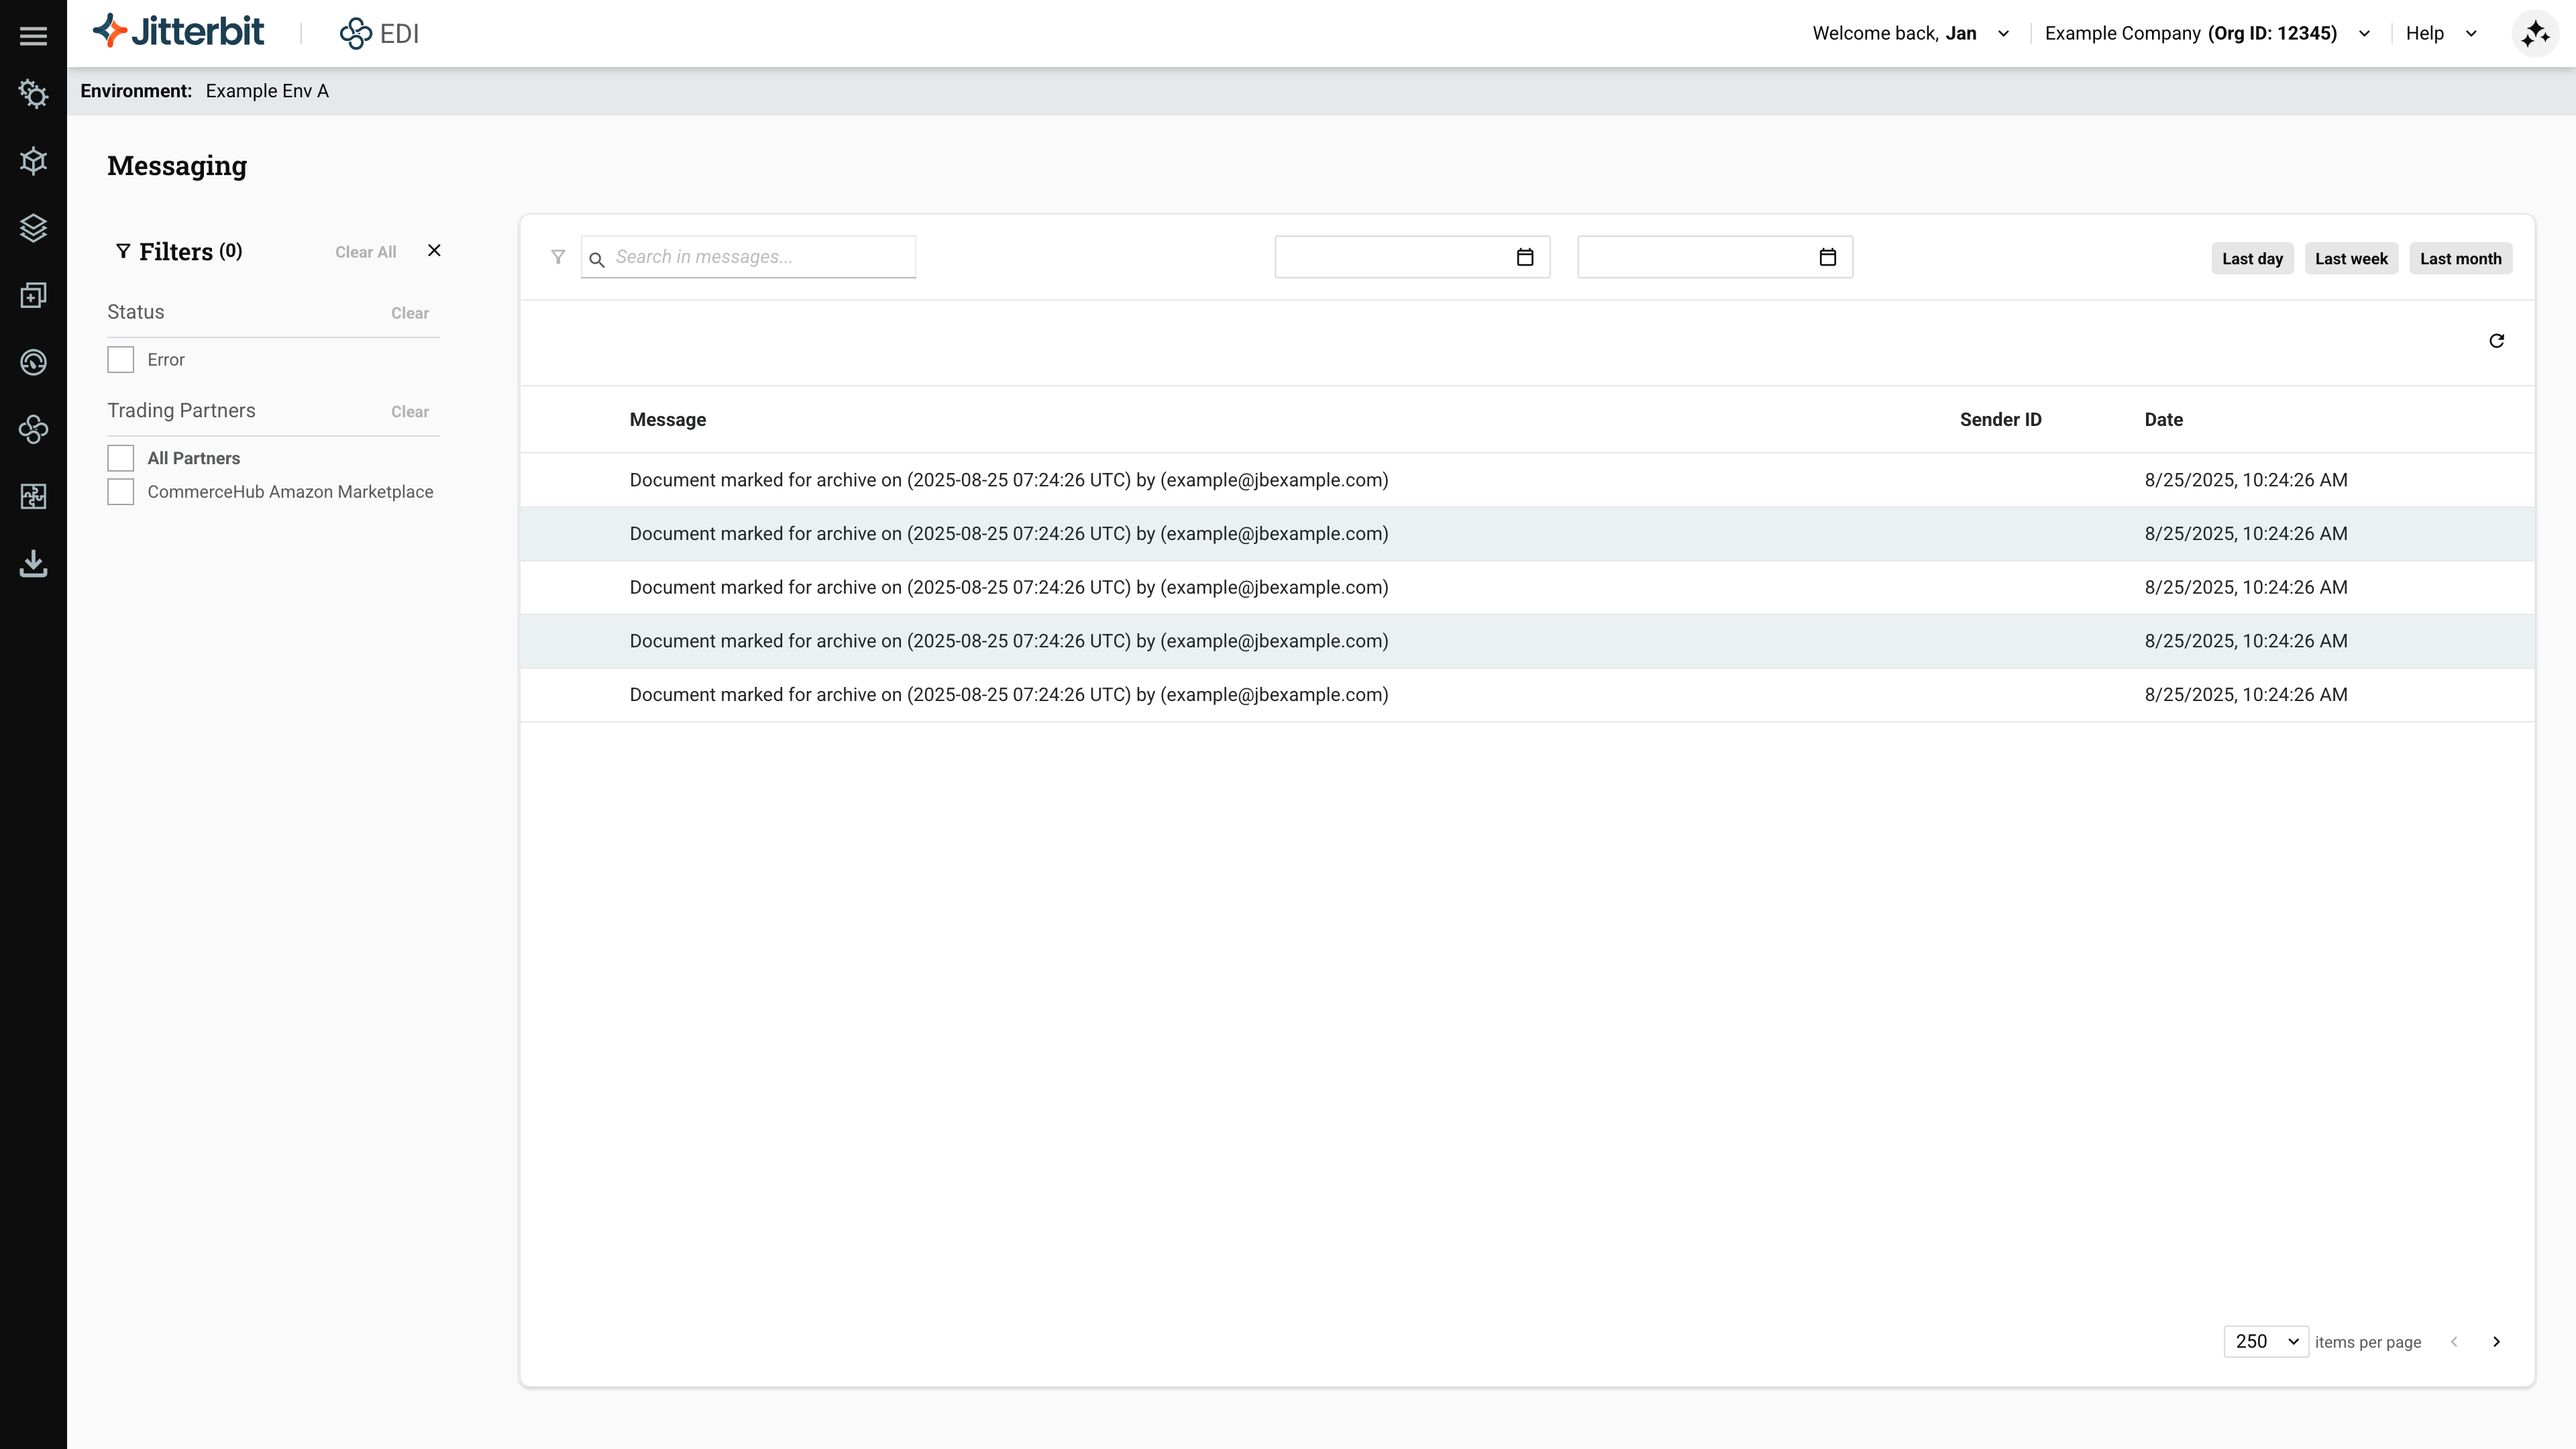Refresh the messages table

pos(2496,341)
